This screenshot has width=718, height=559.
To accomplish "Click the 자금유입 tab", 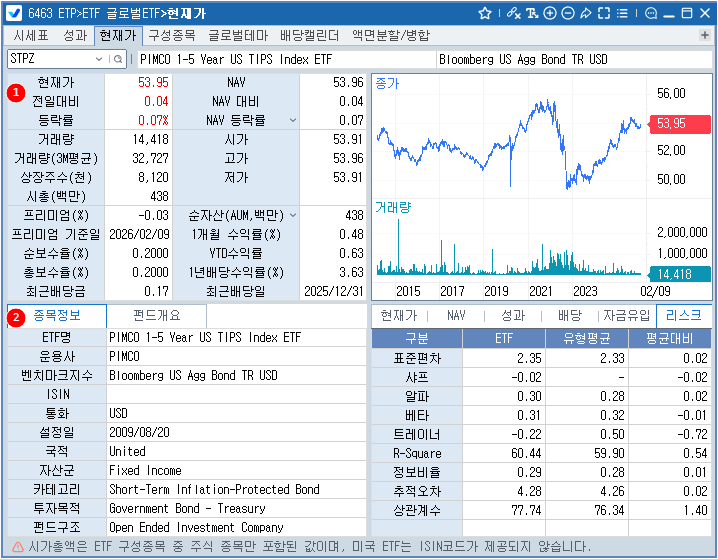I will 626,315.
